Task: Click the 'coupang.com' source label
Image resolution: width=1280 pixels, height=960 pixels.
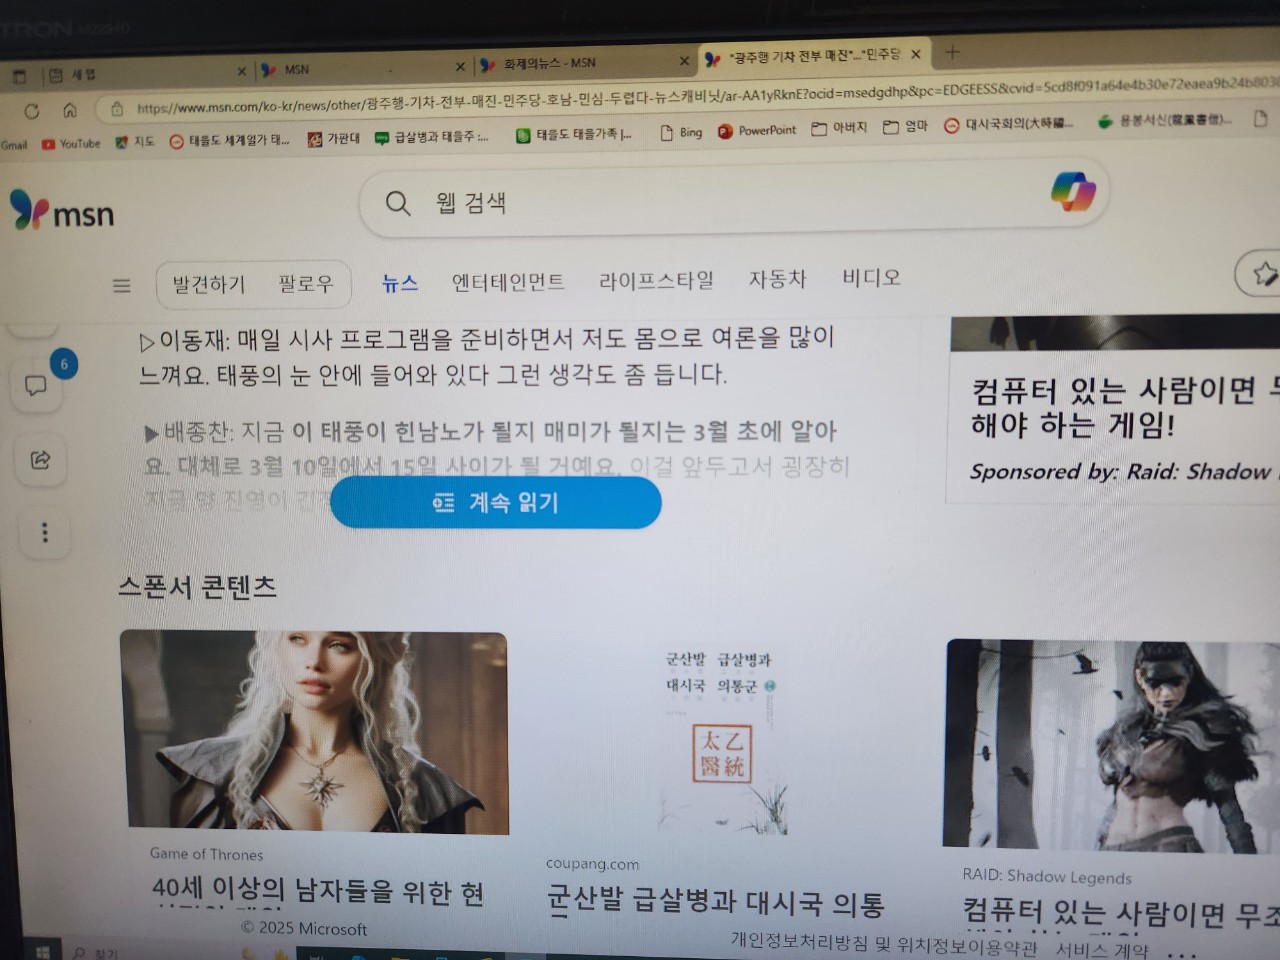Action: click(592, 864)
